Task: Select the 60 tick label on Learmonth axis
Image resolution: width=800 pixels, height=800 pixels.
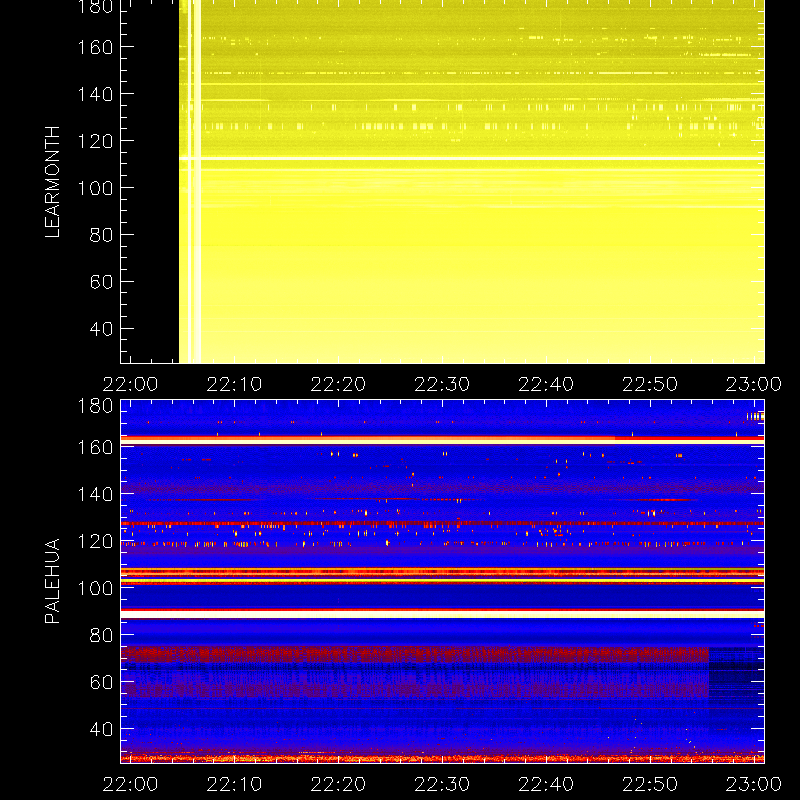Action: (102, 282)
